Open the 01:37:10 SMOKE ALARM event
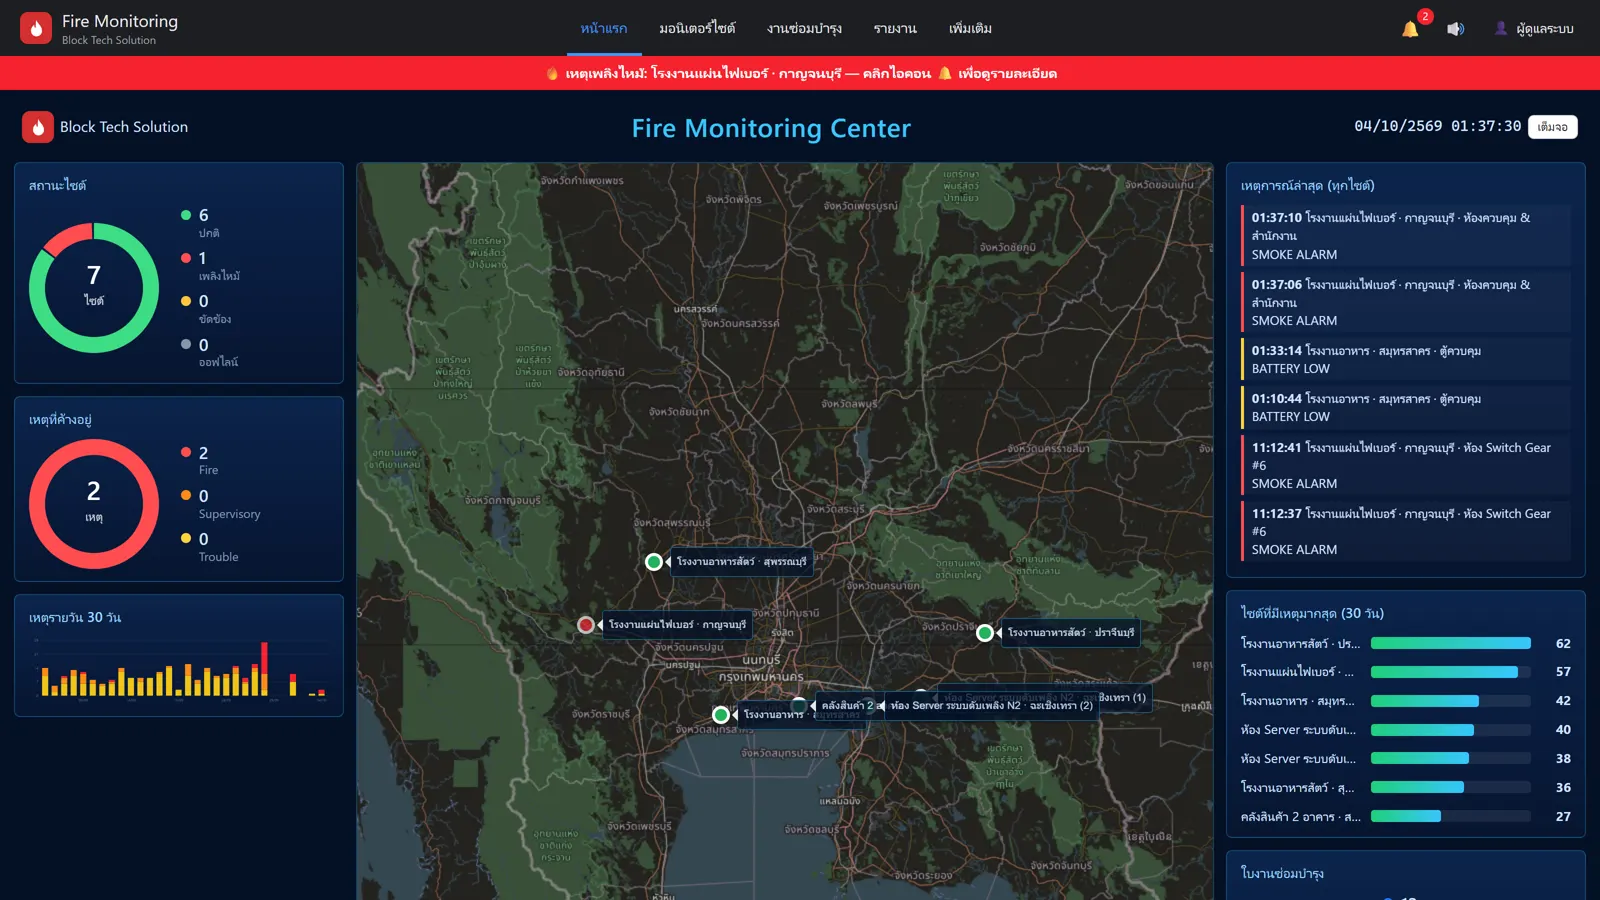The image size is (1600, 900). [1406, 236]
